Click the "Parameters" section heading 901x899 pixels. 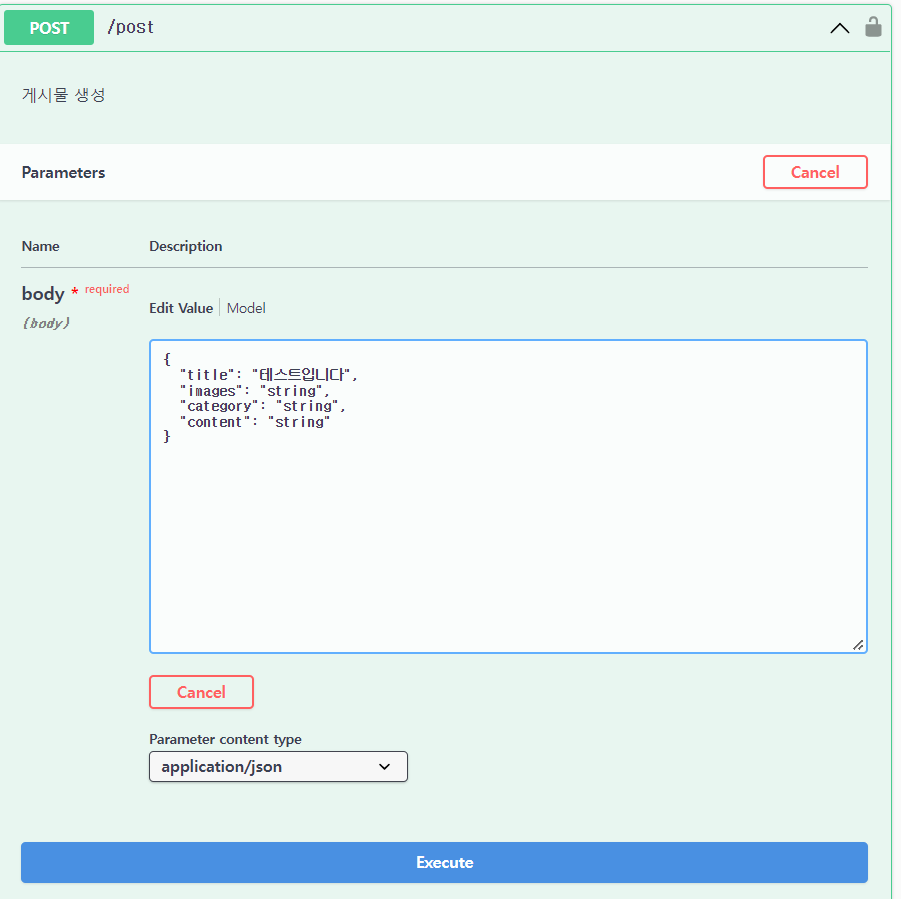tap(63, 172)
